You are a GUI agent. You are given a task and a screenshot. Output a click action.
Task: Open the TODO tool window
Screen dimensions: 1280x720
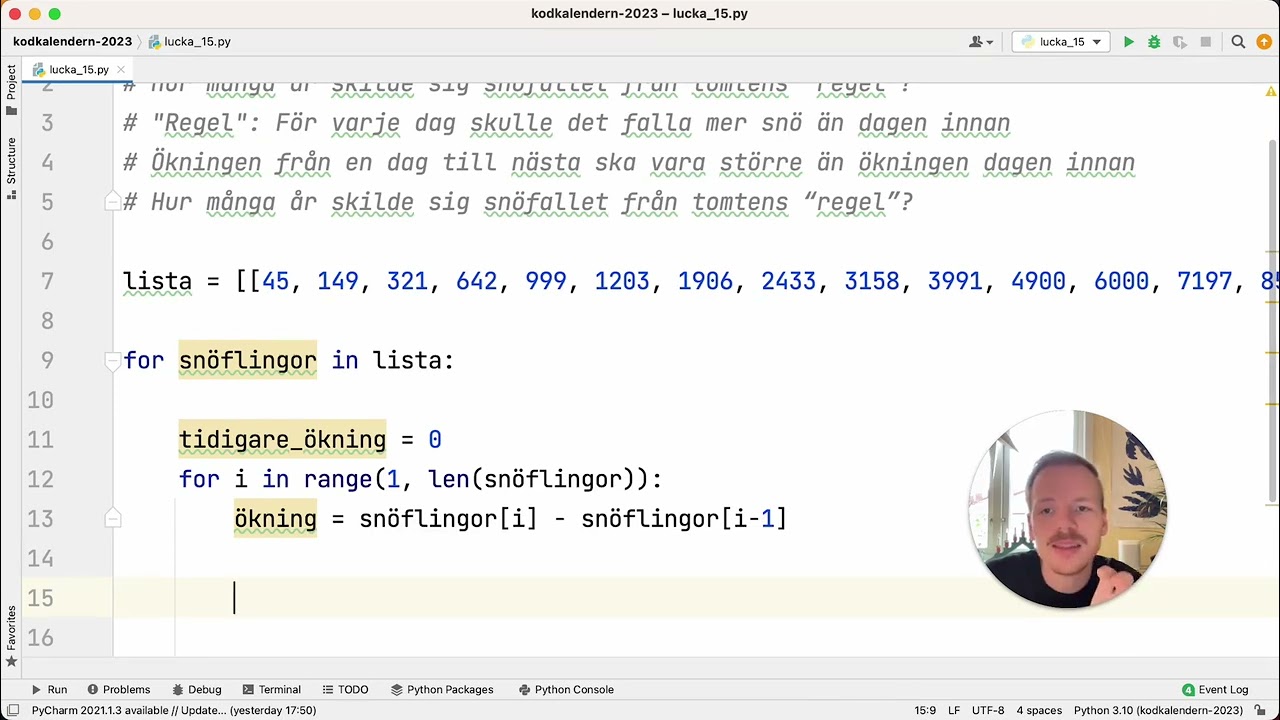(x=344, y=690)
